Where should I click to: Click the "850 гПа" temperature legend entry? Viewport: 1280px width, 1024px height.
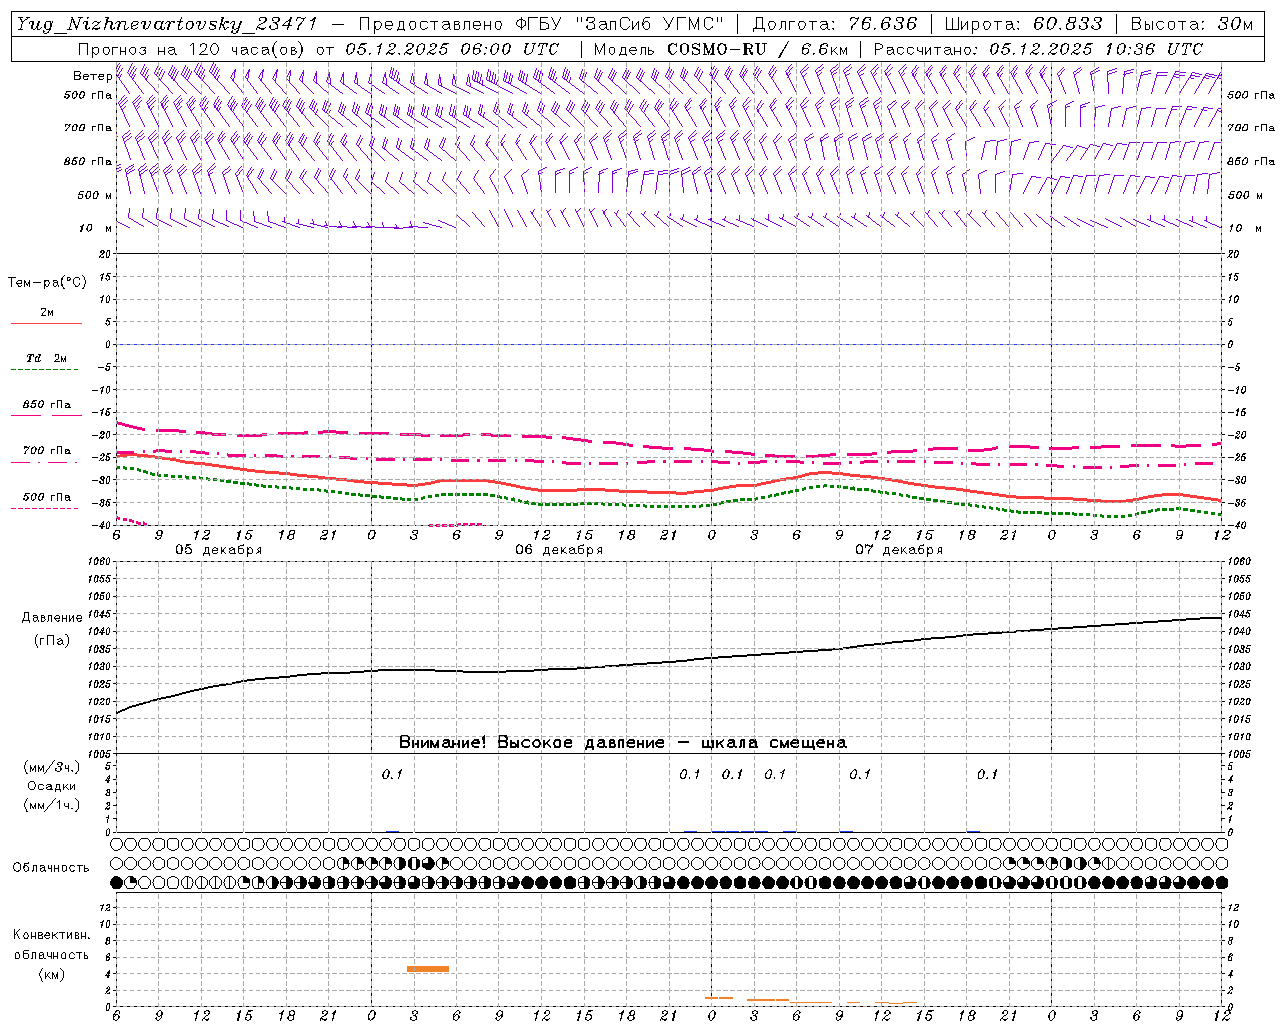47,405
